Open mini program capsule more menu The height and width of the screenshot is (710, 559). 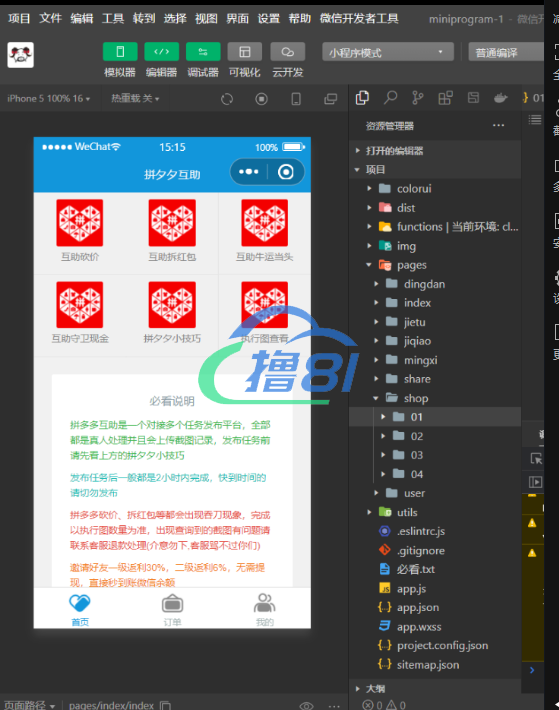(248, 172)
